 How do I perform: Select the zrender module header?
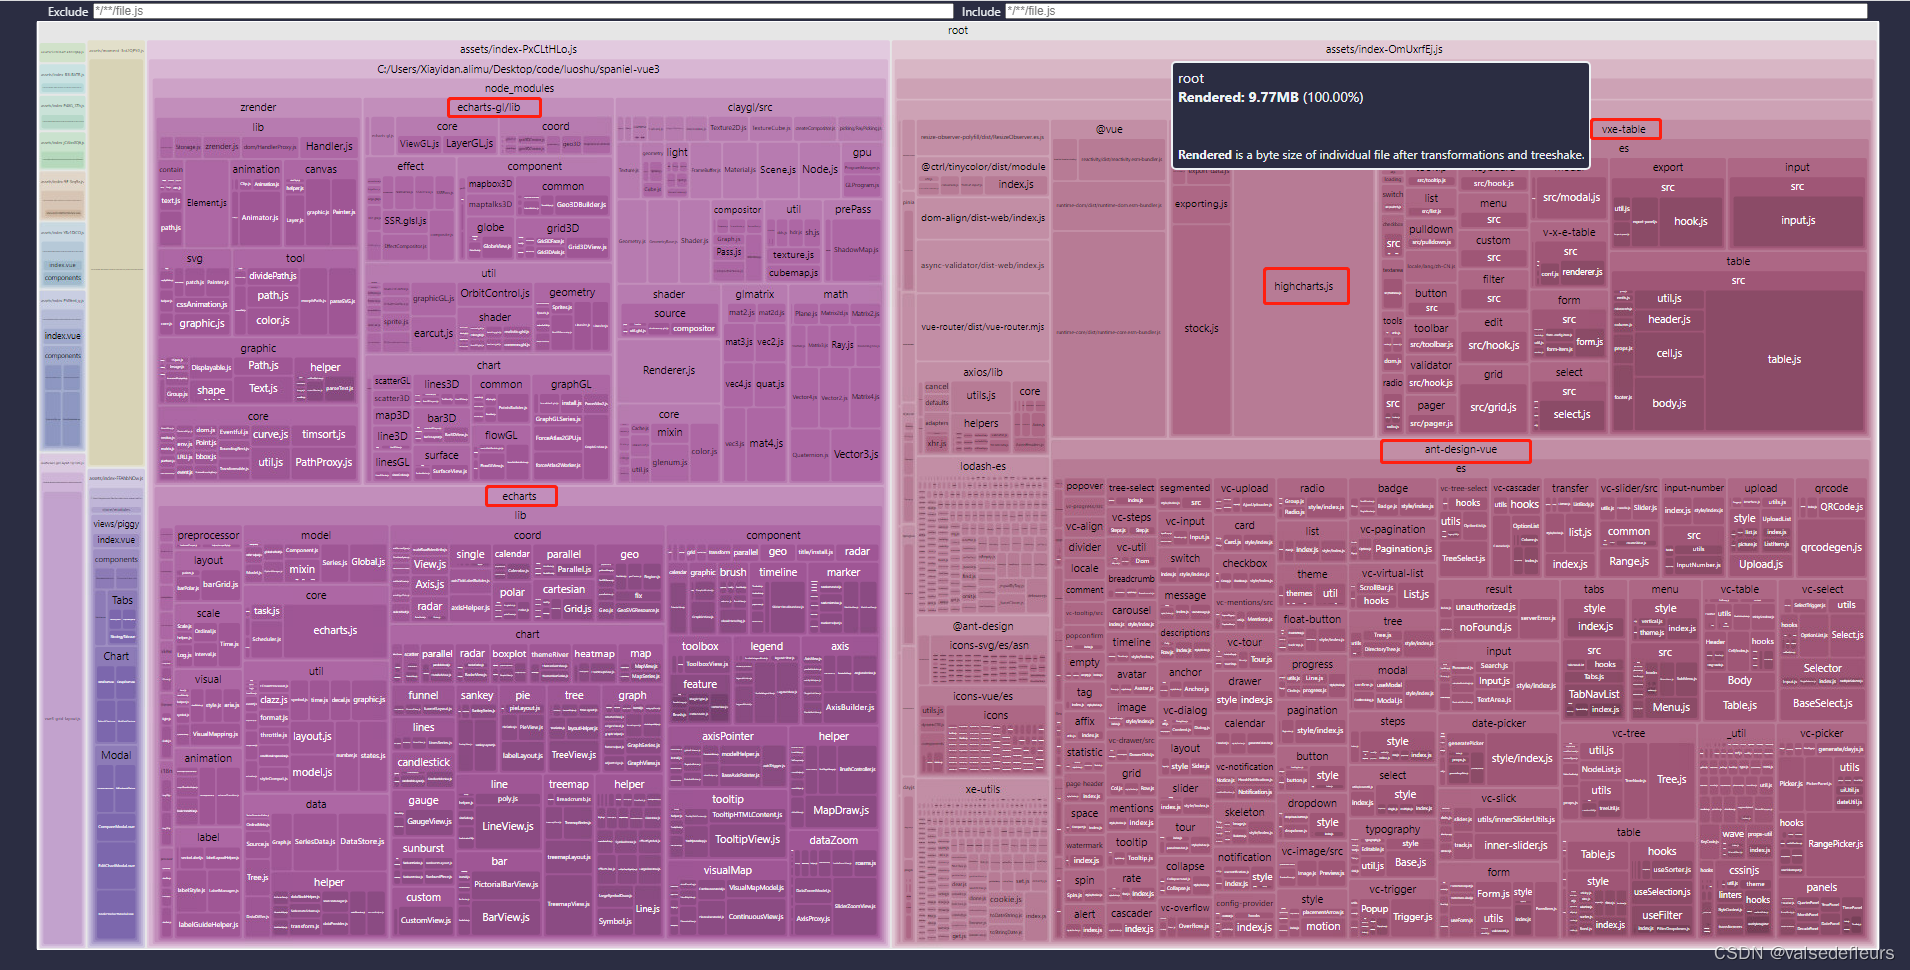(x=258, y=107)
